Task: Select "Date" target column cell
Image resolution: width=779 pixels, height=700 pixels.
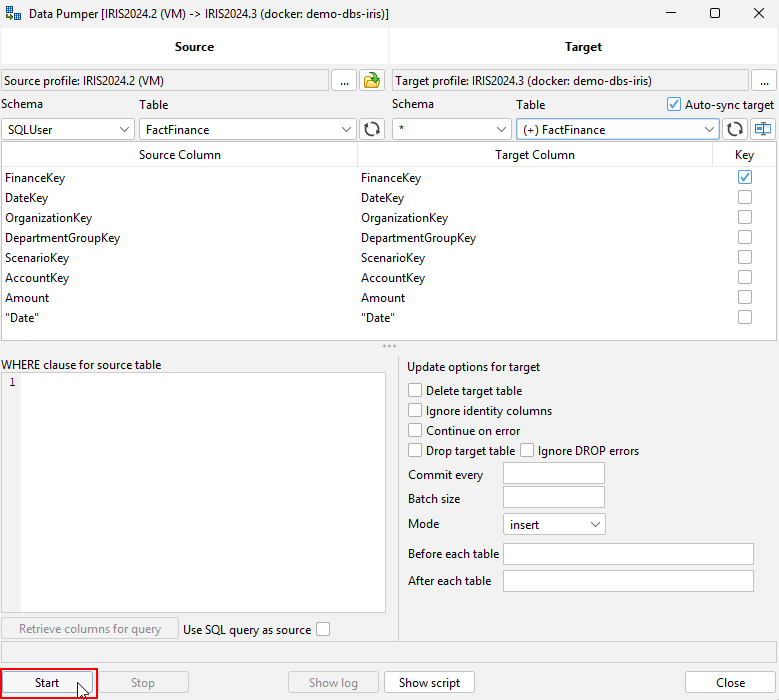Action: point(535,317)
